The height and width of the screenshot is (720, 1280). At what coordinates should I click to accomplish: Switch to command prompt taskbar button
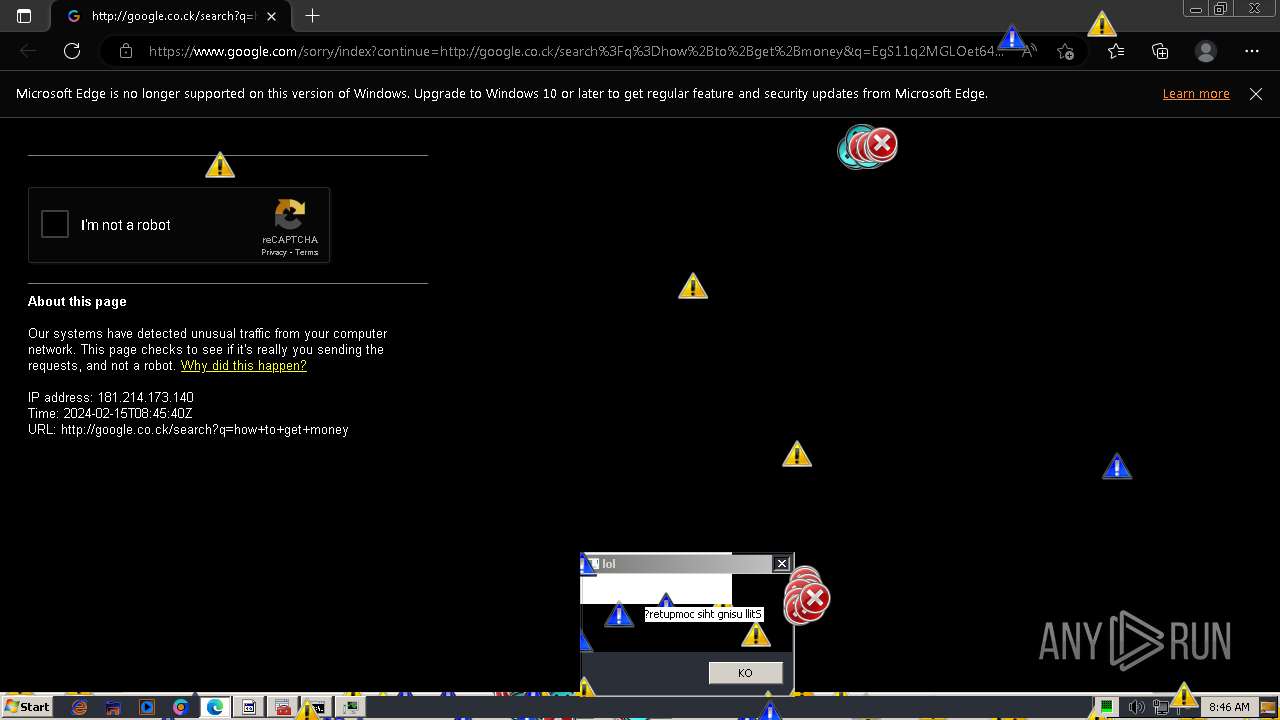317,707
